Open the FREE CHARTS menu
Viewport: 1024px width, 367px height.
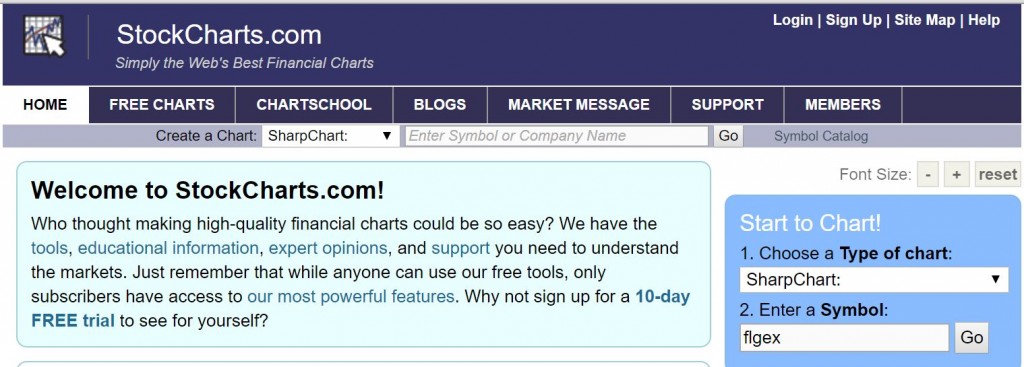162,104
